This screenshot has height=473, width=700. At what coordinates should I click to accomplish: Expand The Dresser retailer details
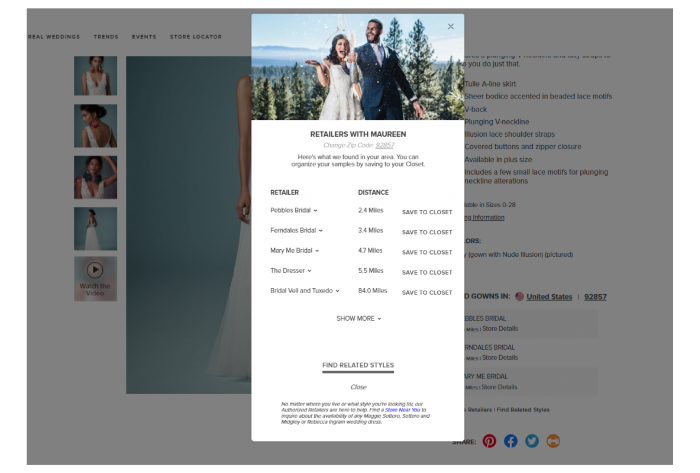[x=290, y=271]
